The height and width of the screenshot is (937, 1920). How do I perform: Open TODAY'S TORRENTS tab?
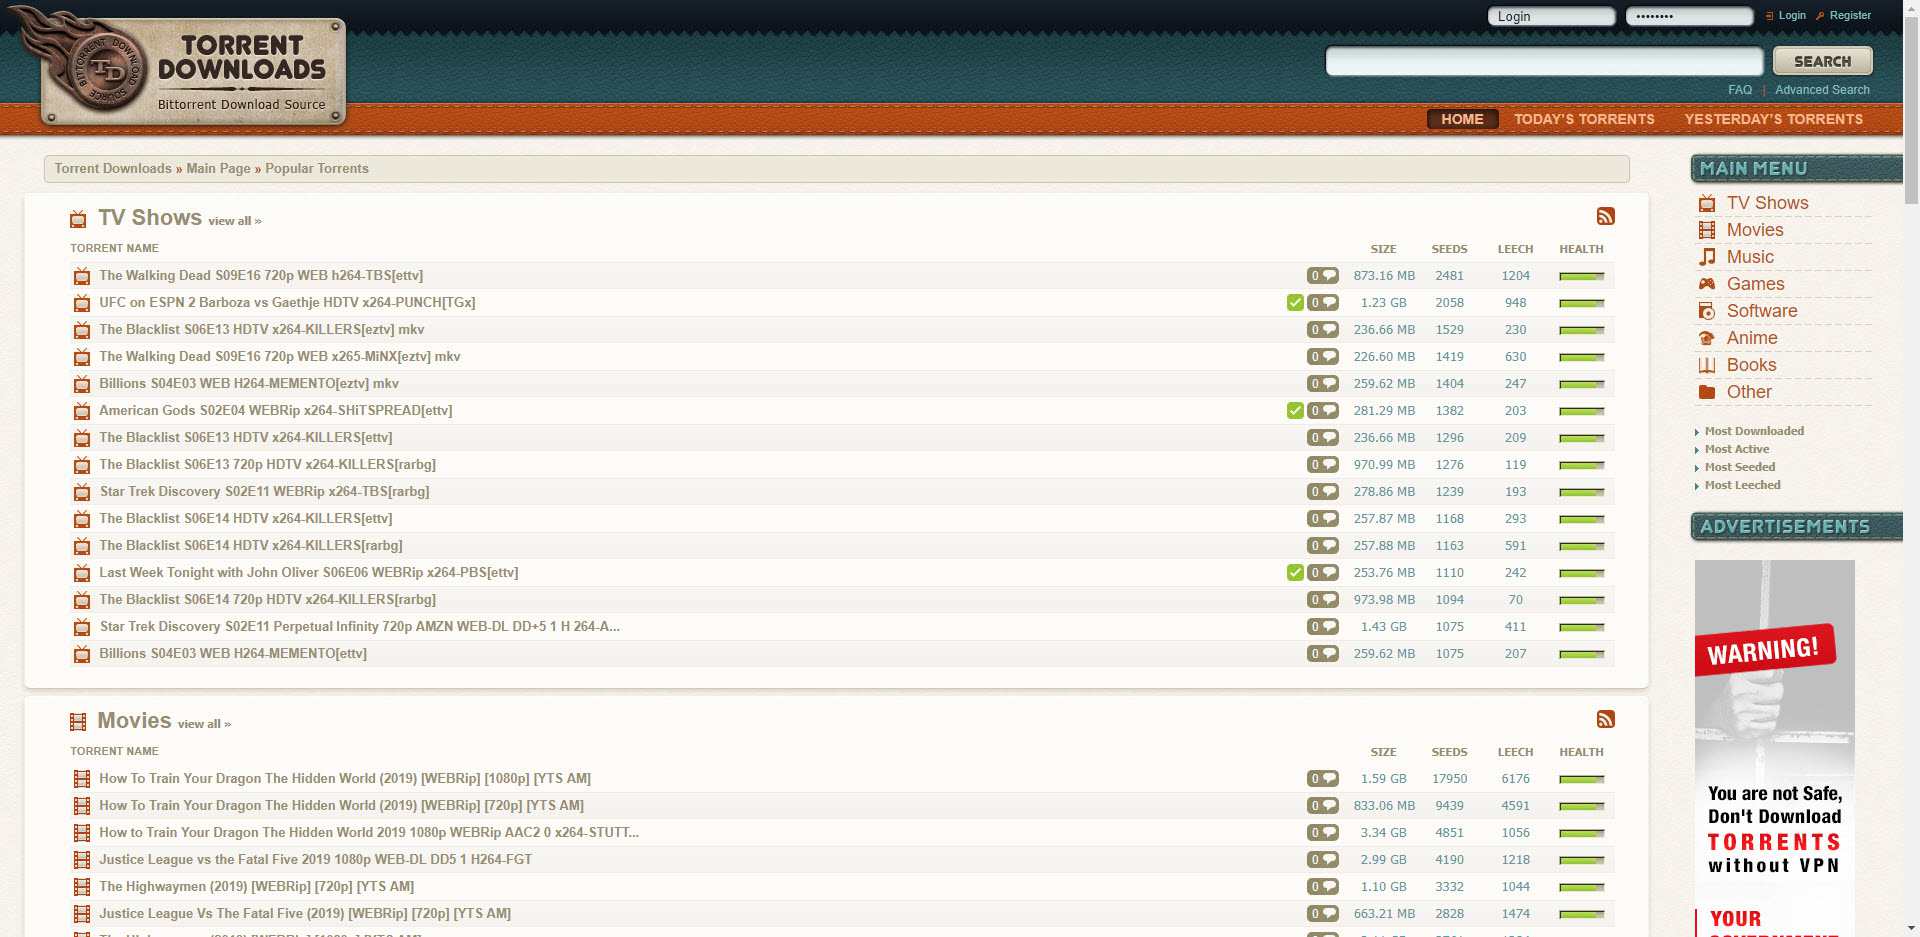(x=1584, y=119)
